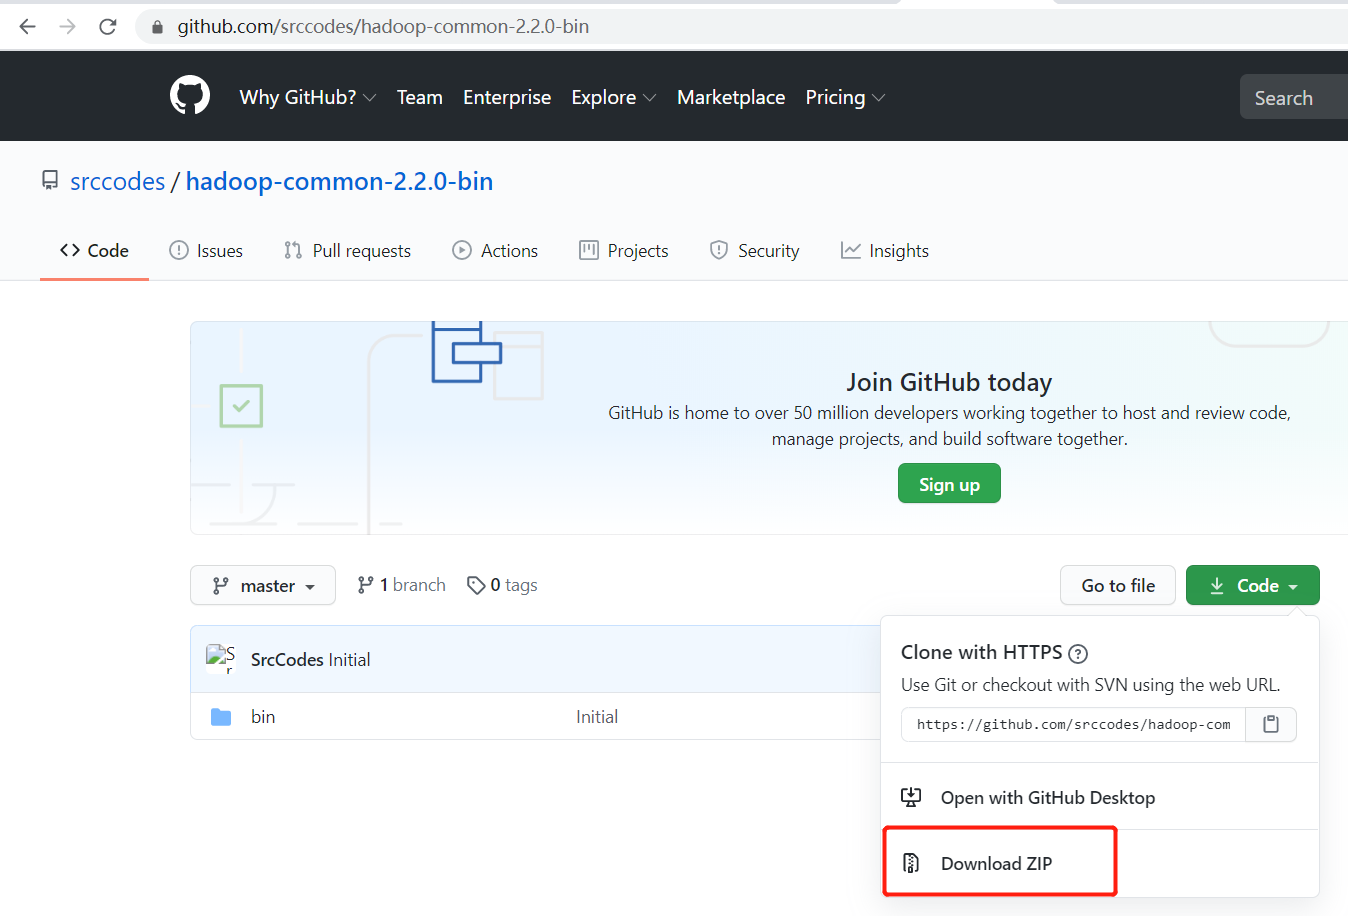Click the padlock icon in the address bar
The width and height of the screenshot is (1348, 916).
click(156, 26)
